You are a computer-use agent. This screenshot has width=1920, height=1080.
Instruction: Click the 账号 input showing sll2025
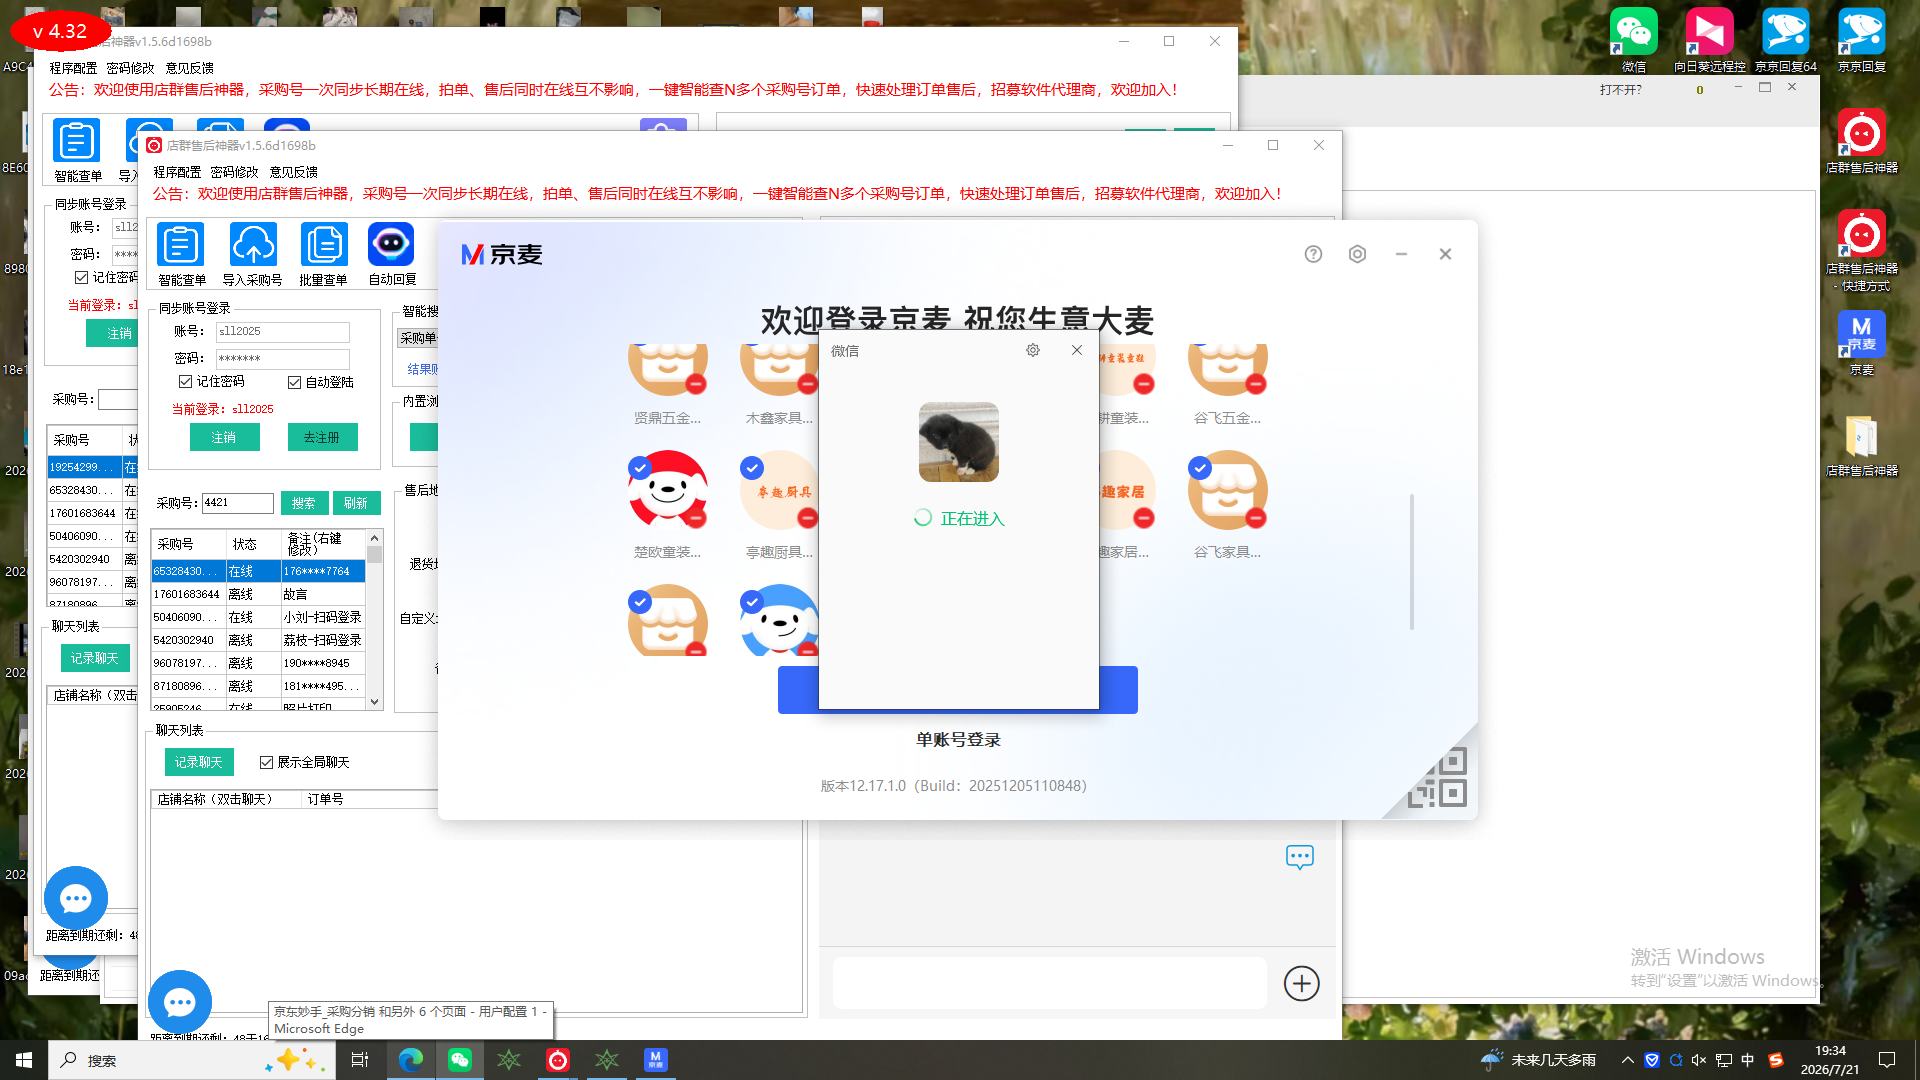[x=283, y=331]
